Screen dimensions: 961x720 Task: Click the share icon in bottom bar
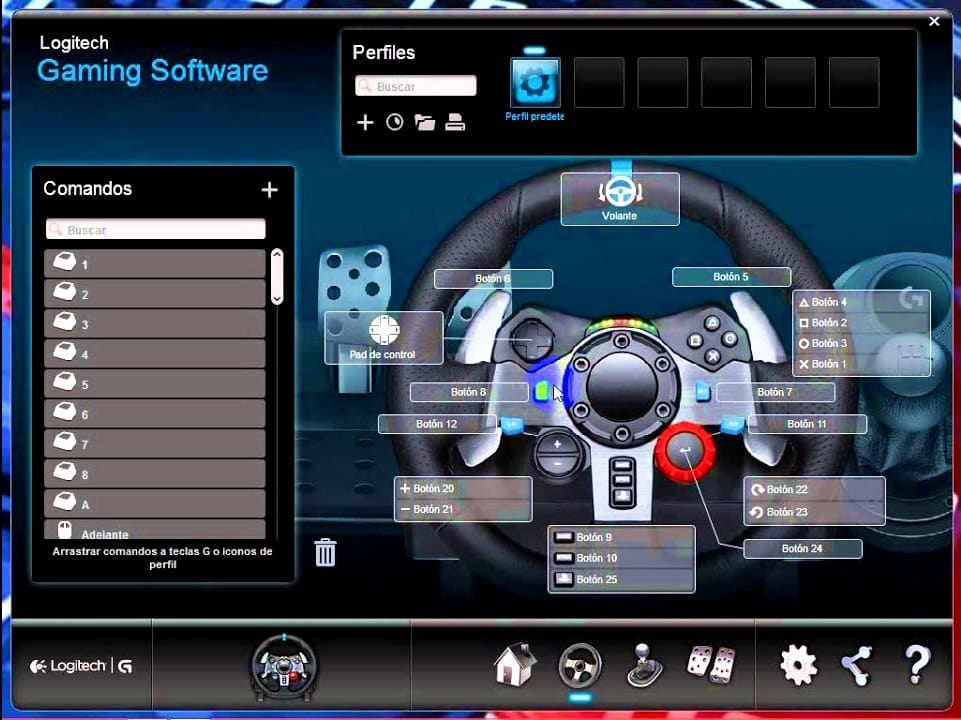[857, 663]
